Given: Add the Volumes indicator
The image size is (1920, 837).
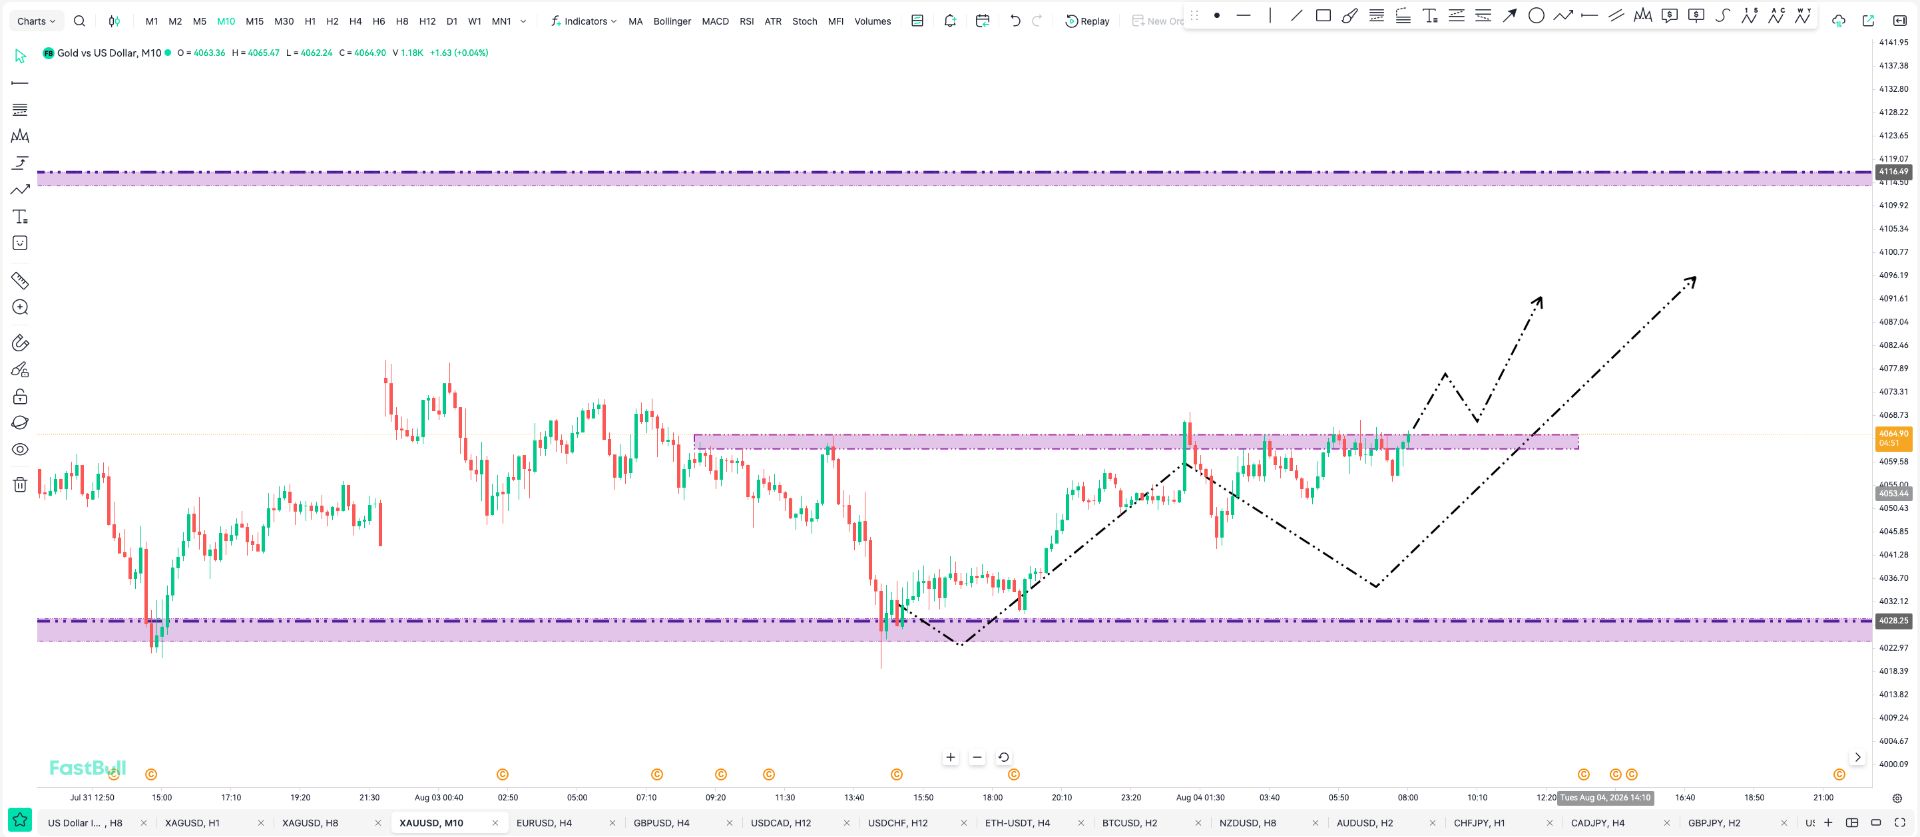Looking at the screenshot, I should coord(873,21).
